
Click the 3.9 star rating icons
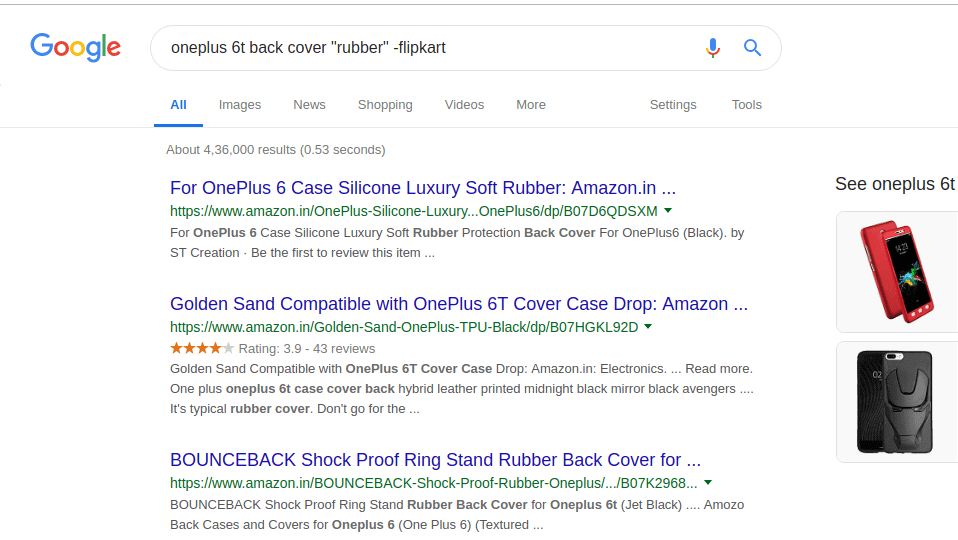[x=202, y=348]
